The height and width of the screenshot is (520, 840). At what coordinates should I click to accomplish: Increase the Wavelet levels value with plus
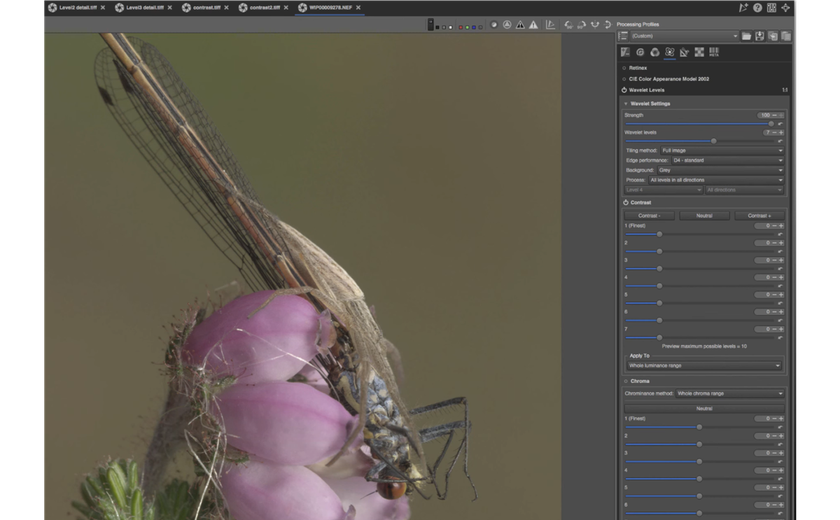tap(781, 132)
